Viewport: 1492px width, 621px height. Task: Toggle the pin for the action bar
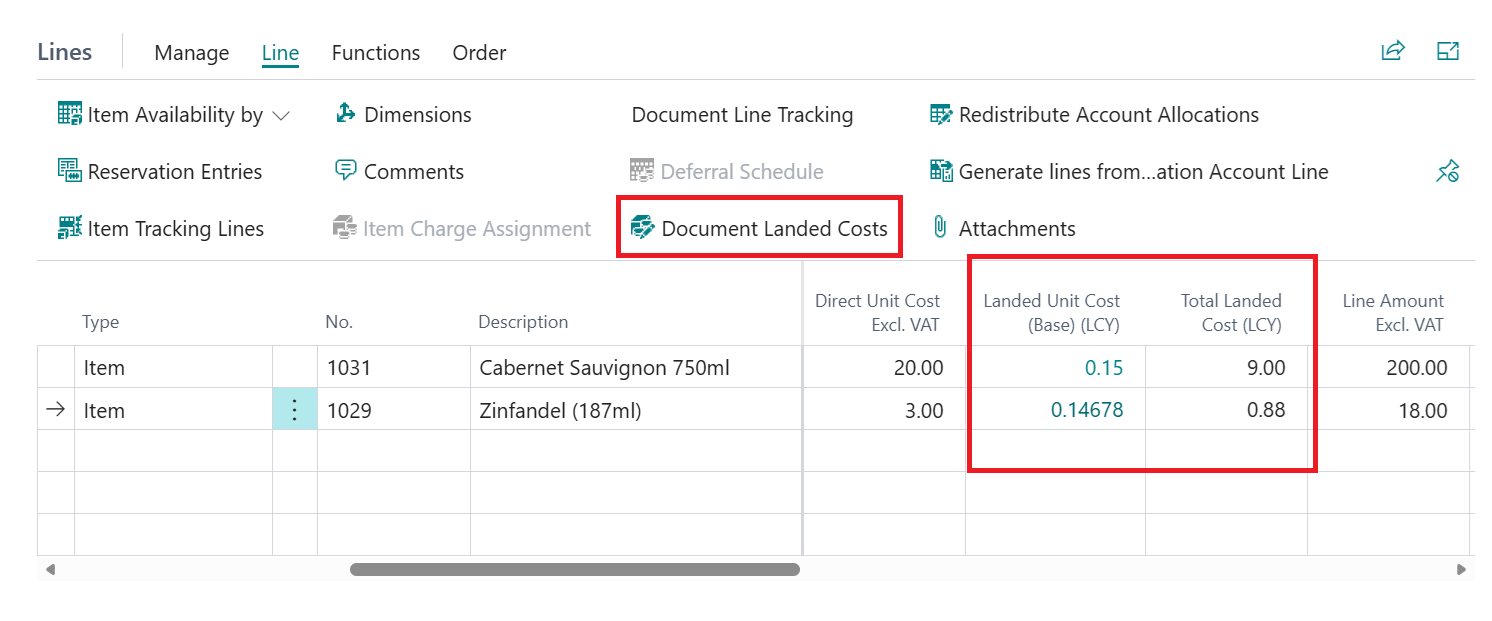click(x=1447, y=172)
